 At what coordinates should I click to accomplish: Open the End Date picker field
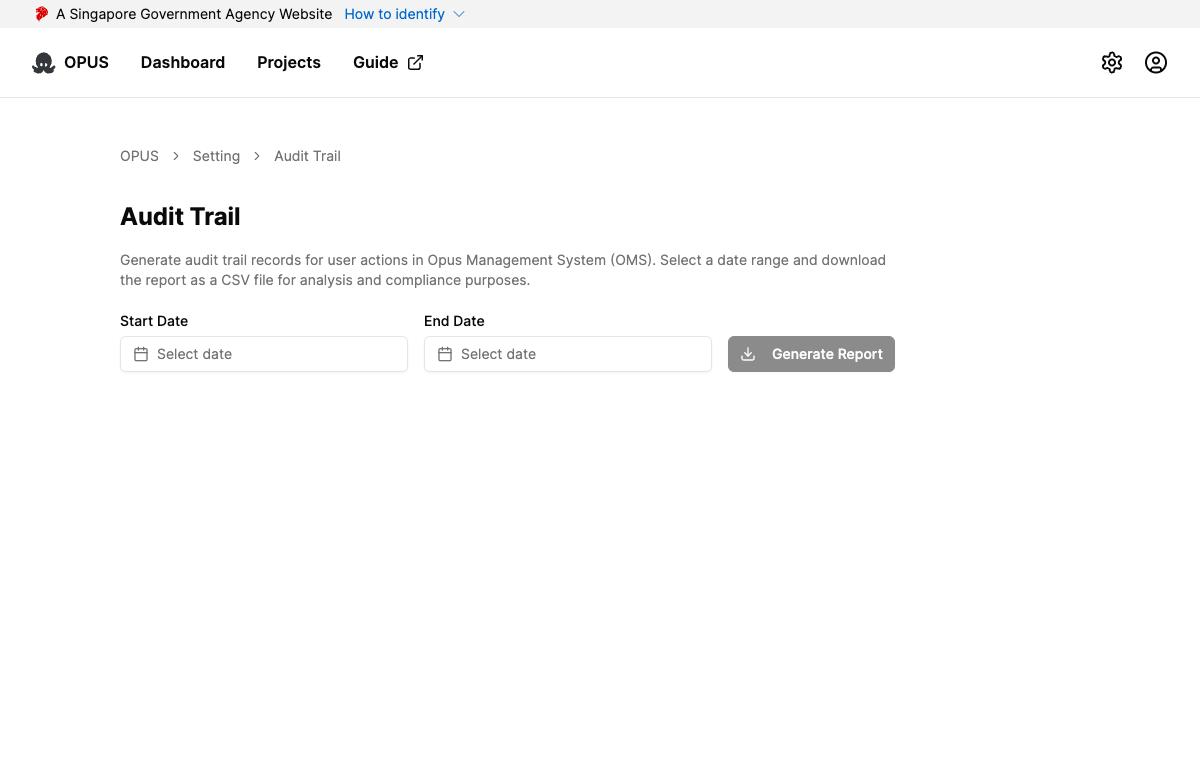(x=568, y=354)
